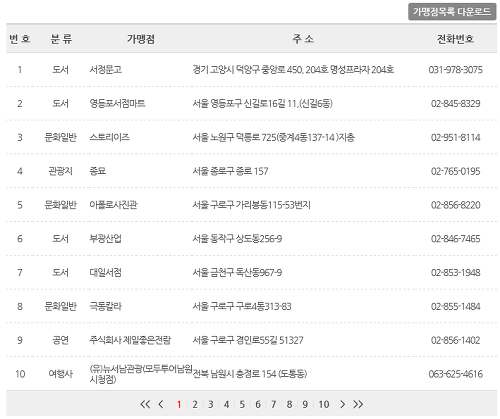
Task: Select the store name 극동칼라
Action: pos(105,306)
